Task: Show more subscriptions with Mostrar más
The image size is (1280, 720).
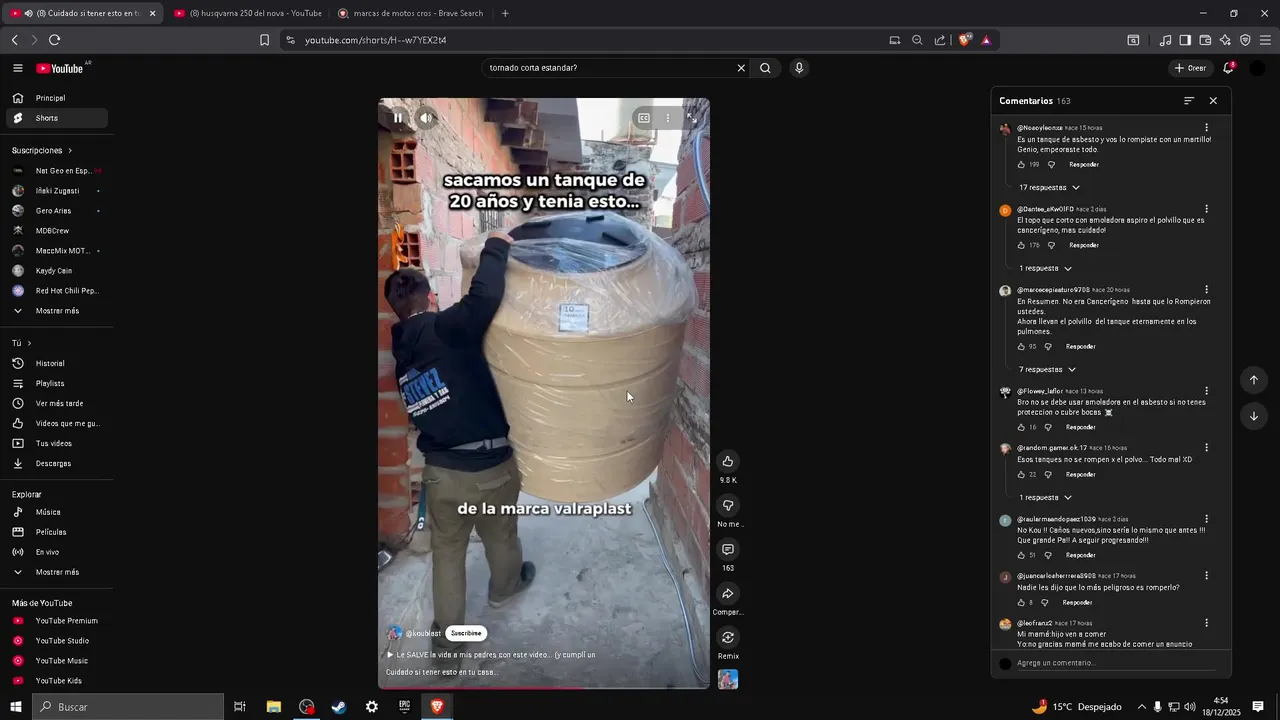Action: click(x=57, y=311)
